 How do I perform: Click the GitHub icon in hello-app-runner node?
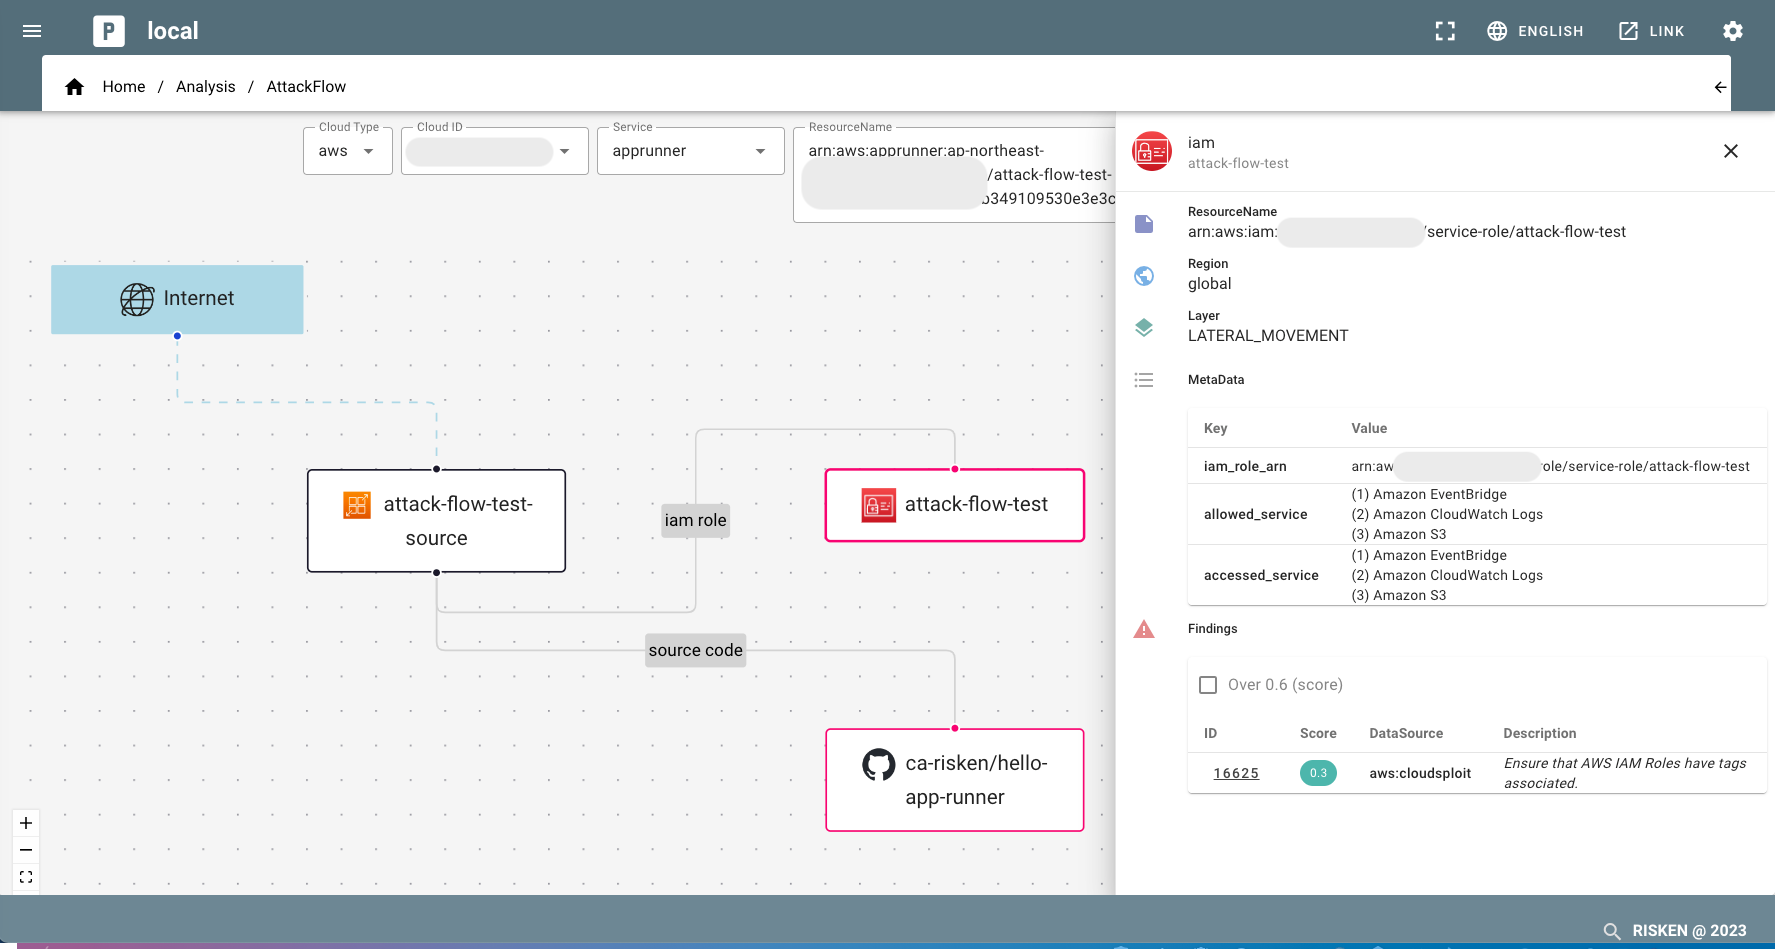click(x=879, y=765)
